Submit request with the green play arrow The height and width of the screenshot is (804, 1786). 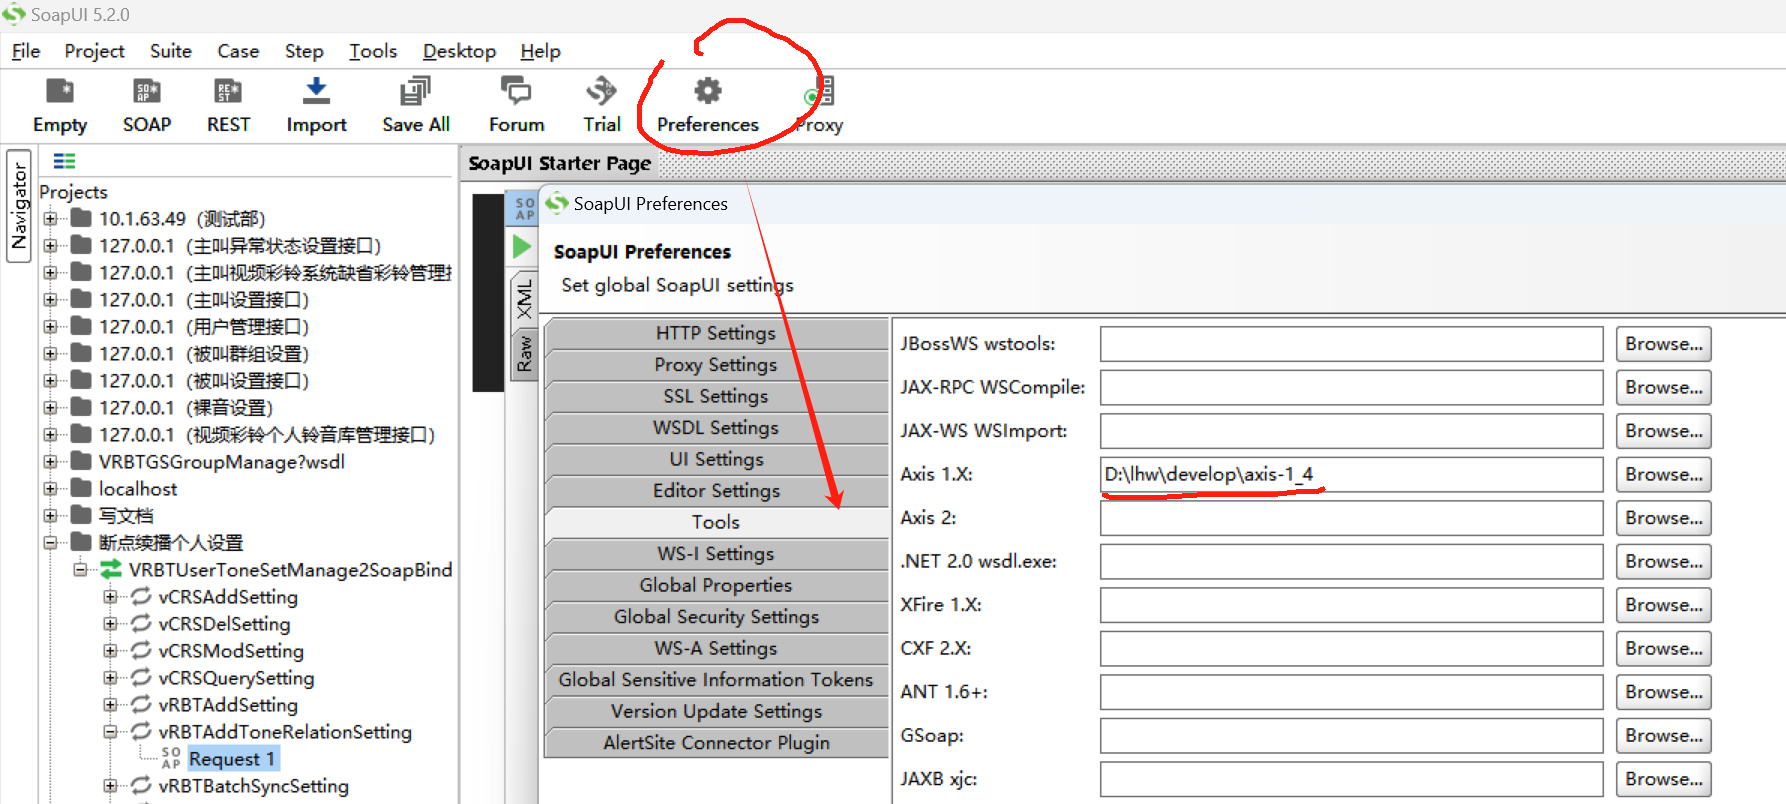click(x=522, y=246)
